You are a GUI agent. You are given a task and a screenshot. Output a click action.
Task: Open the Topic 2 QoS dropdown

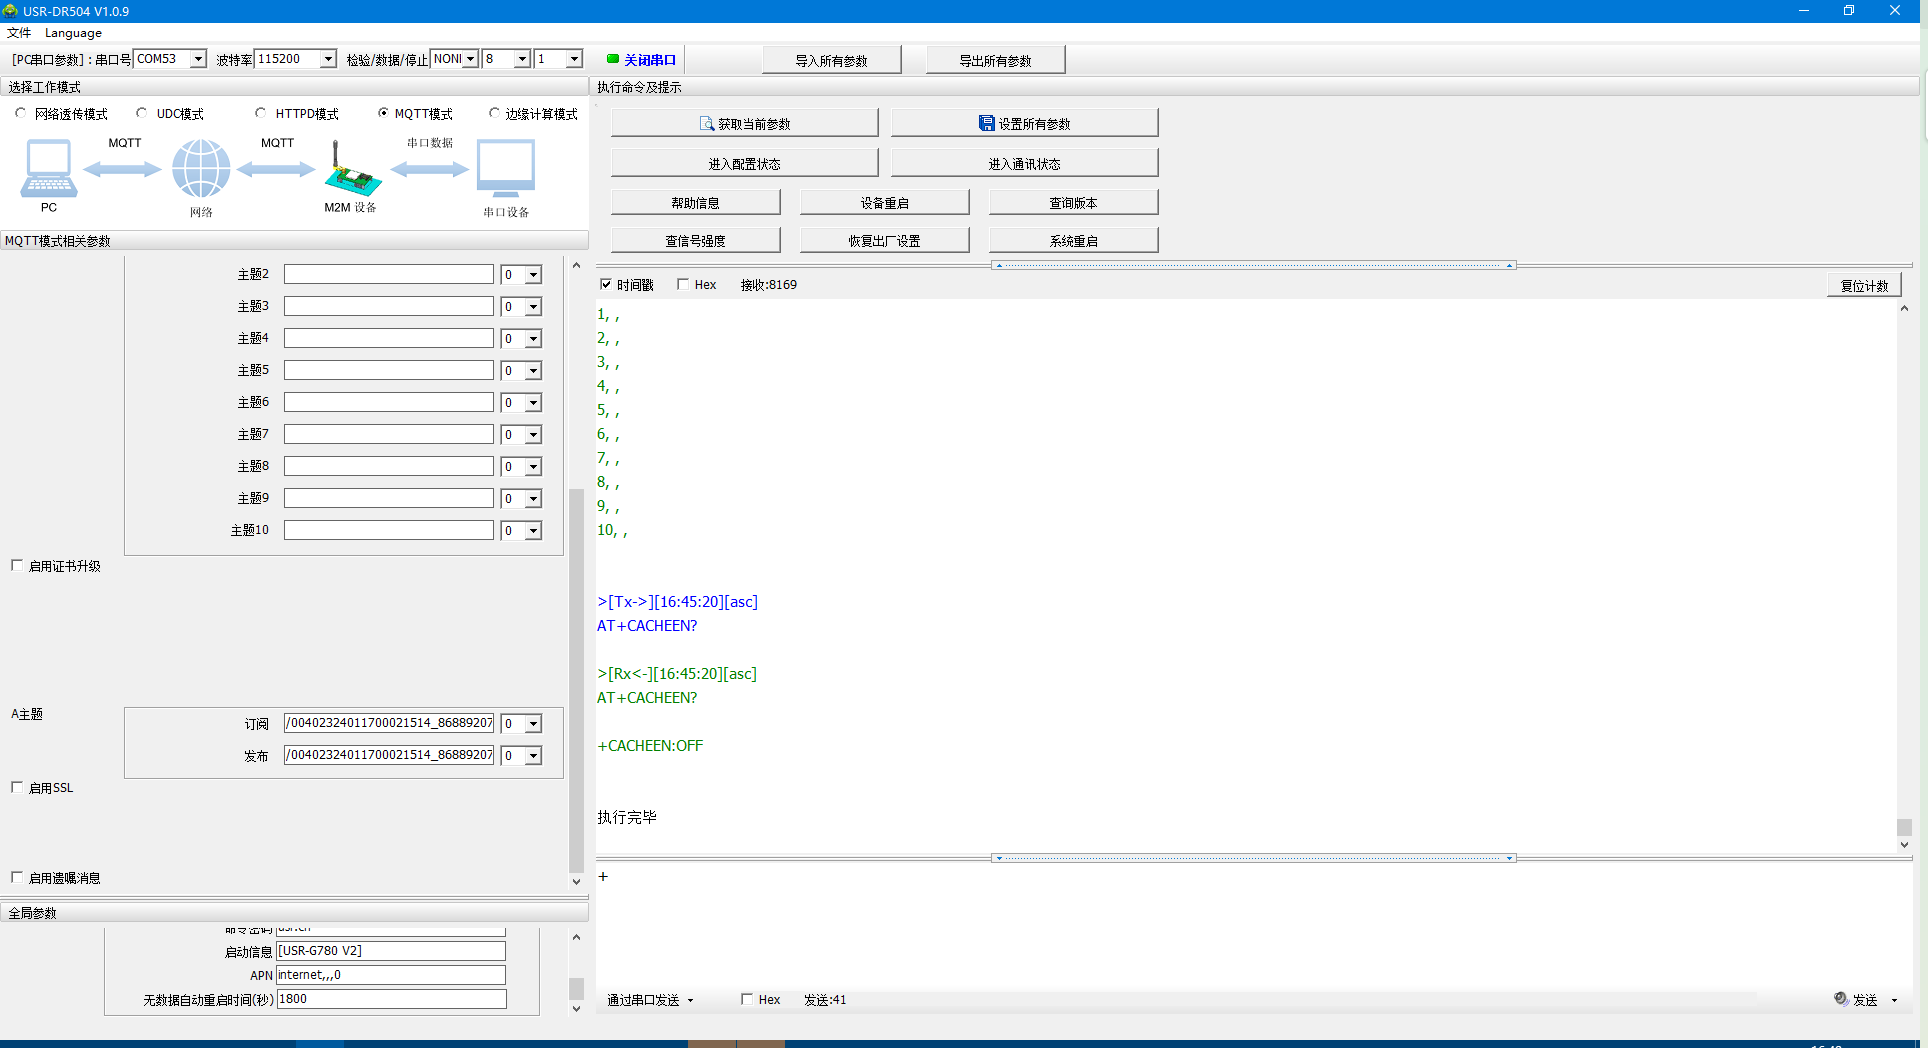pos(533,275)
